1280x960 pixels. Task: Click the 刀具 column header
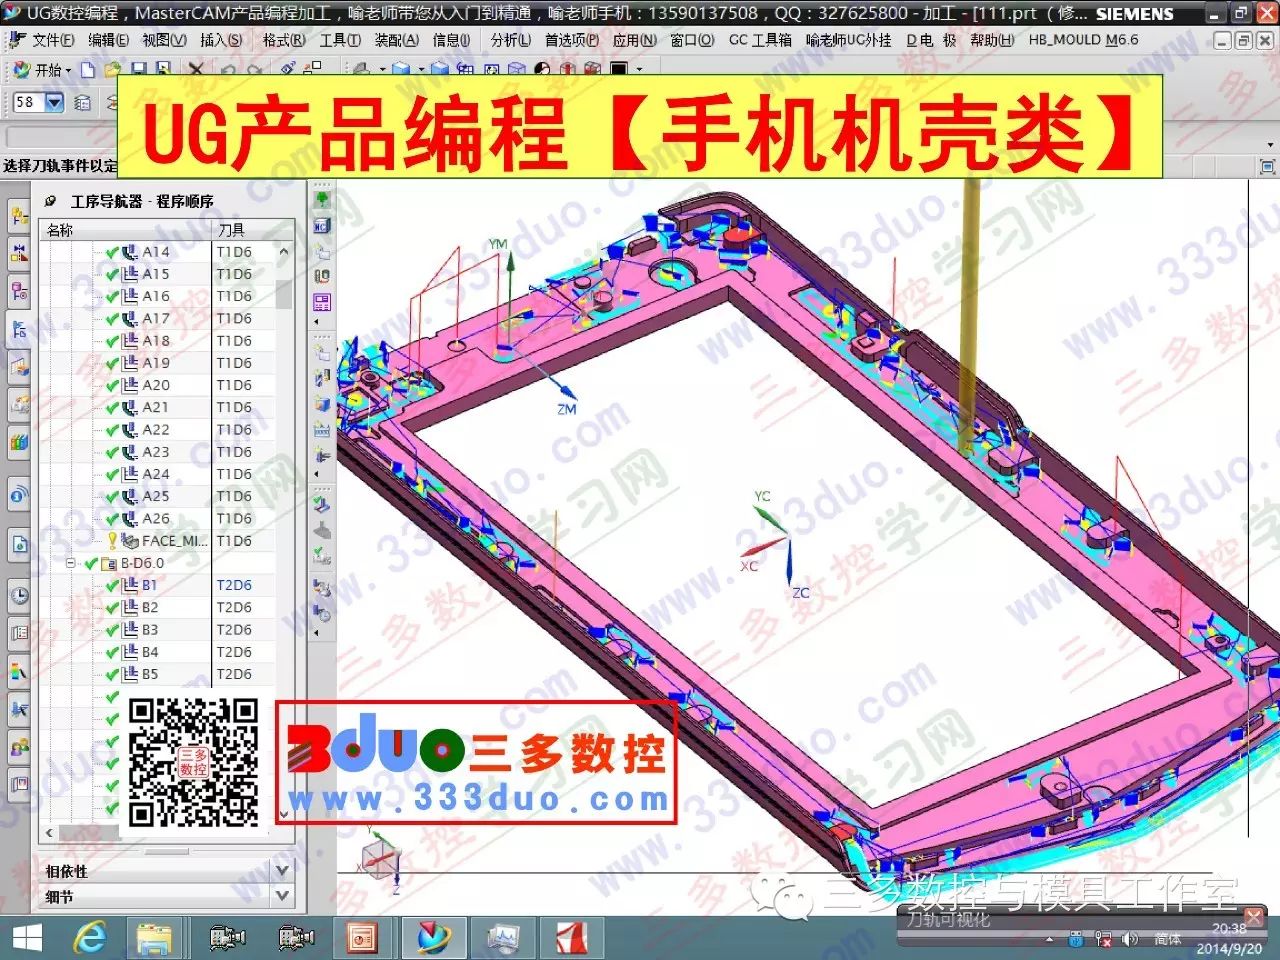pos(253,230)
